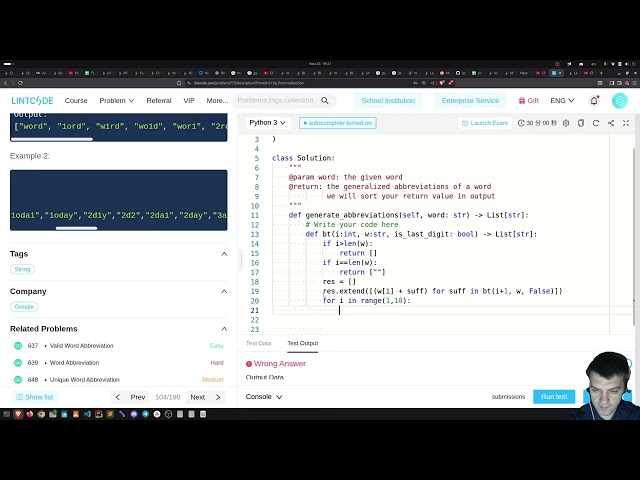The width and height of the screenshot is (640, 480).
Task: Open the VIP menu item
Action: (x=189, y=100)
